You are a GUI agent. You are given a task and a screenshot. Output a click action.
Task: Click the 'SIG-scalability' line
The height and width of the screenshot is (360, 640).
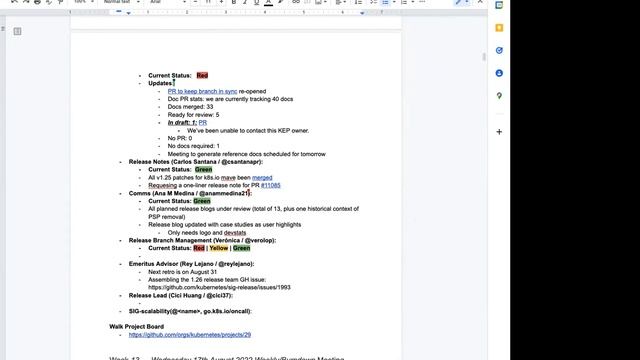(190, 311)
